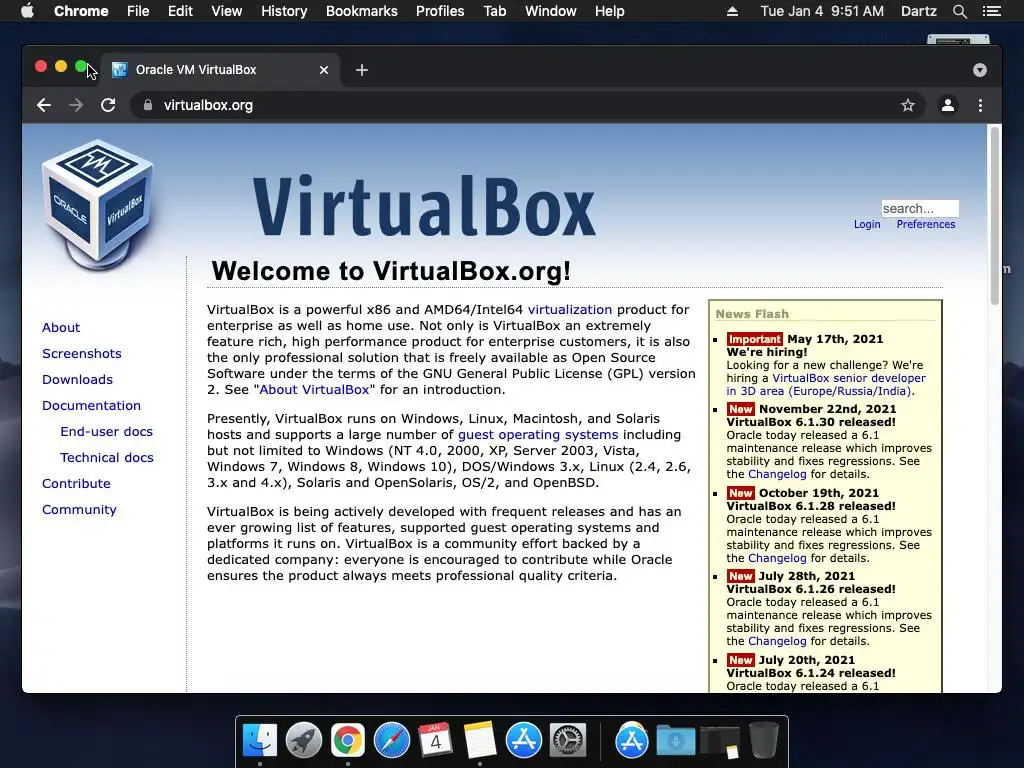1024x768 pixels.
Task: Click the eject icon in menu bar
Action: click(732, 11)
